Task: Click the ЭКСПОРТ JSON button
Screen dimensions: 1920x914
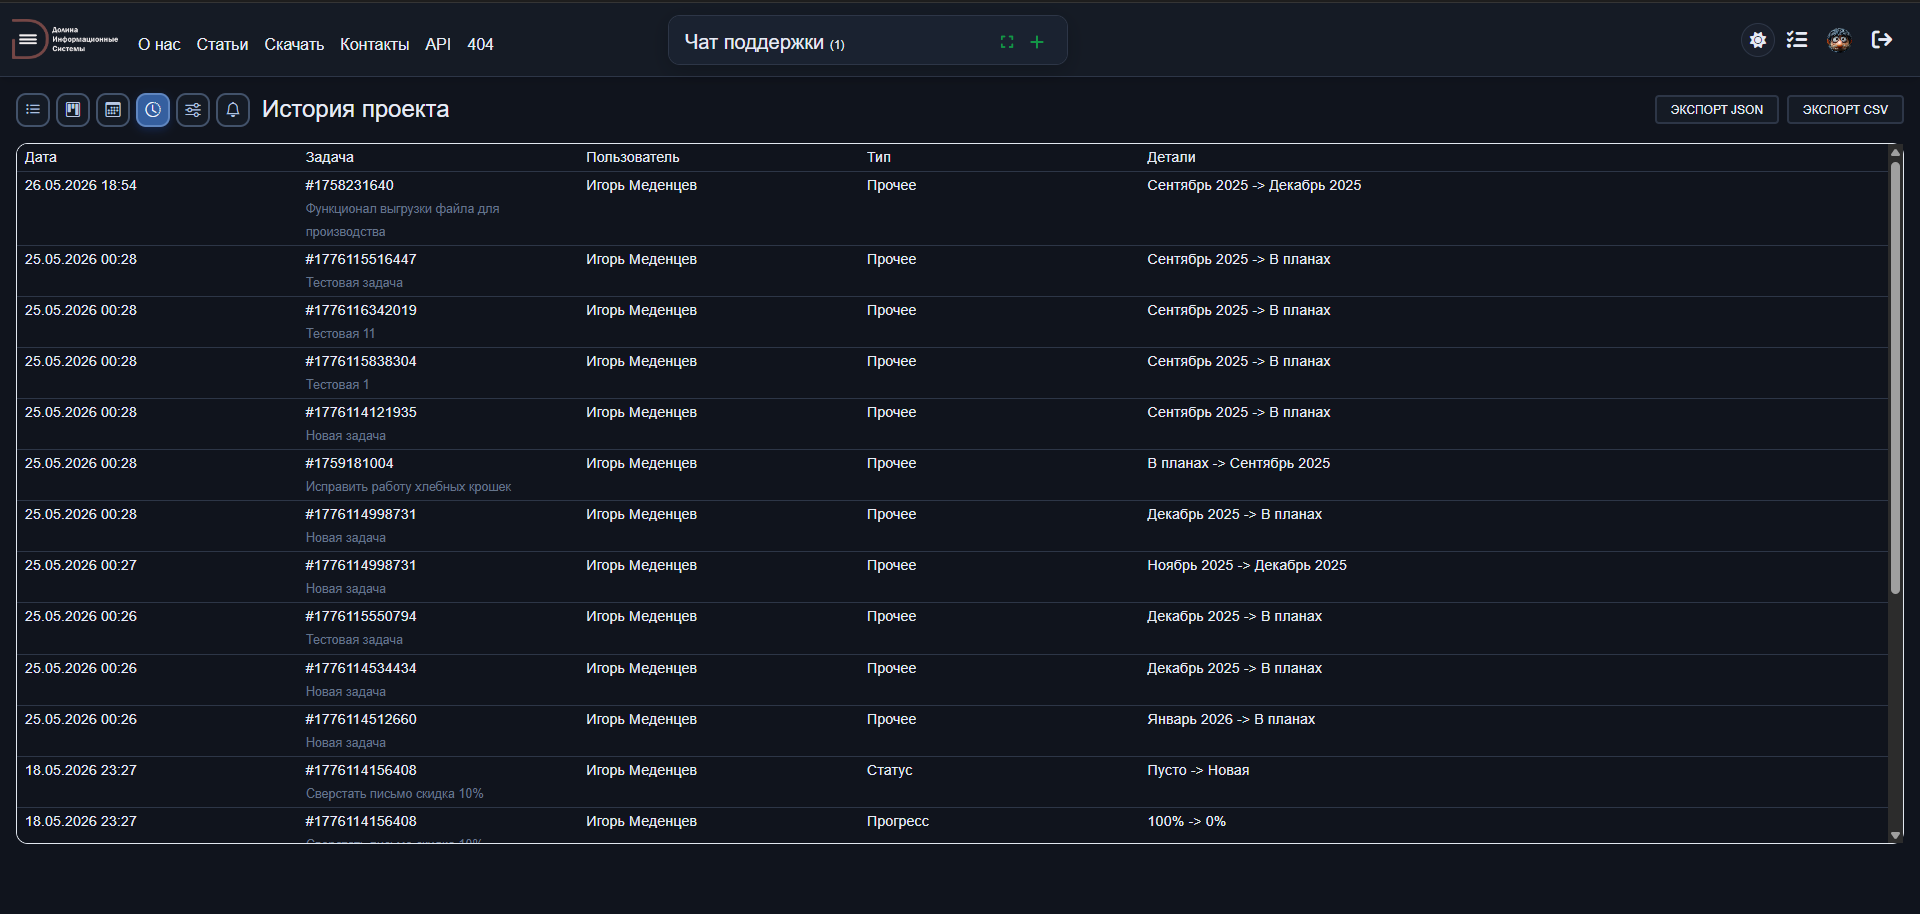Action: [x=1716, y=110]
